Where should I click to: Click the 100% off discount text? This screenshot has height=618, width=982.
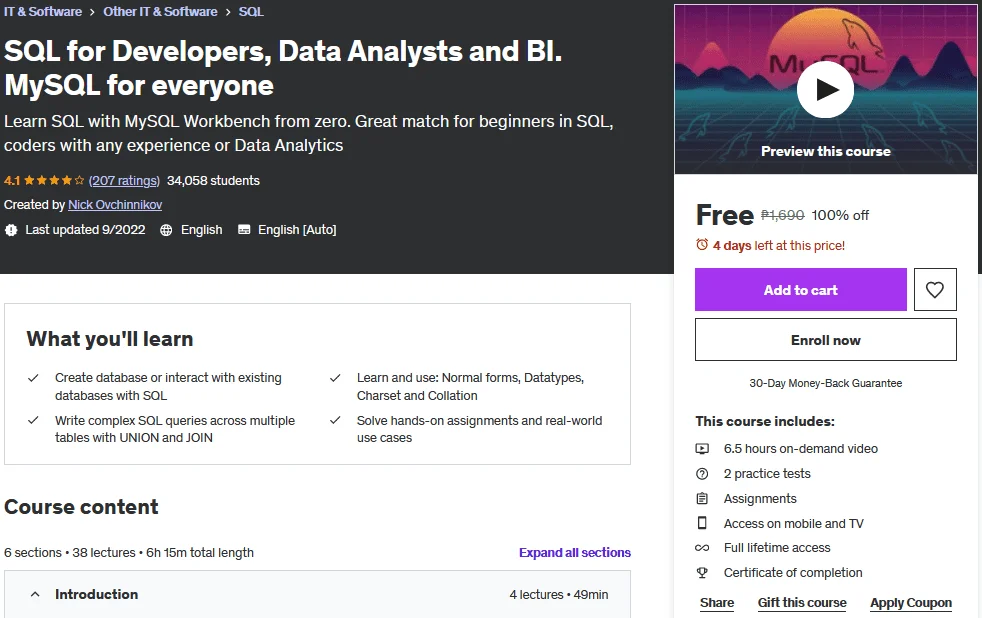tap(840, 215)
